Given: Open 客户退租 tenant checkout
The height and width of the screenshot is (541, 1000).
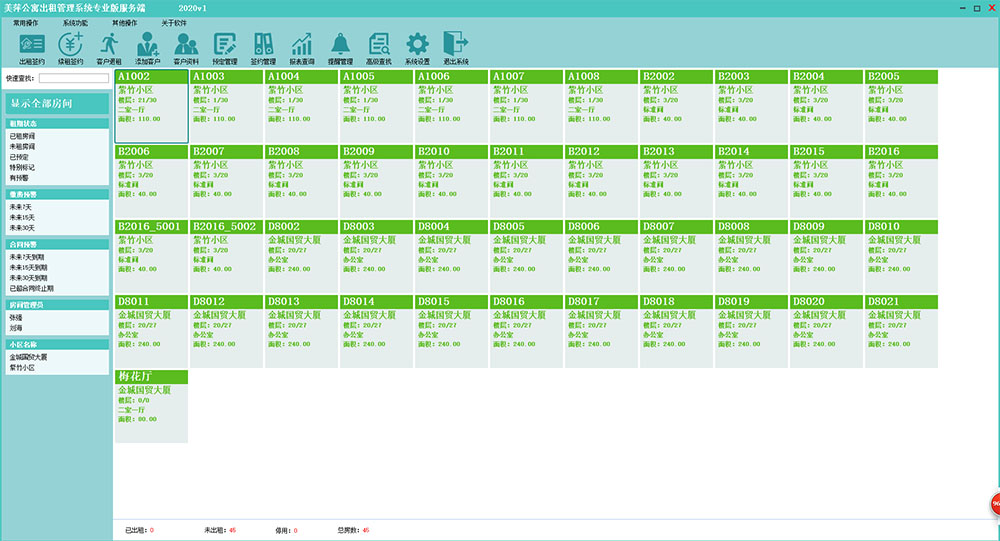Looking at the screenshot, I should pyautogui.click(x=109, y=47).
